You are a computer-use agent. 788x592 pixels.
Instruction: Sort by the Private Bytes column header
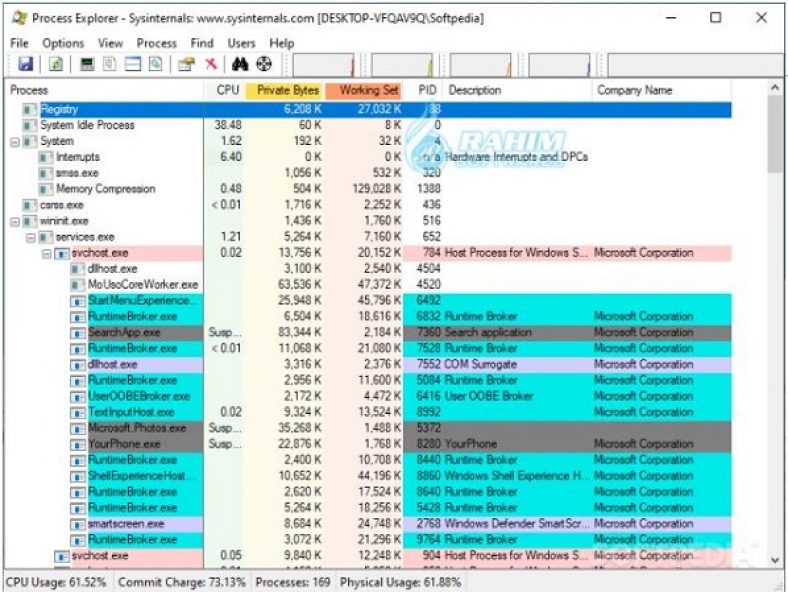pos(285,90)
